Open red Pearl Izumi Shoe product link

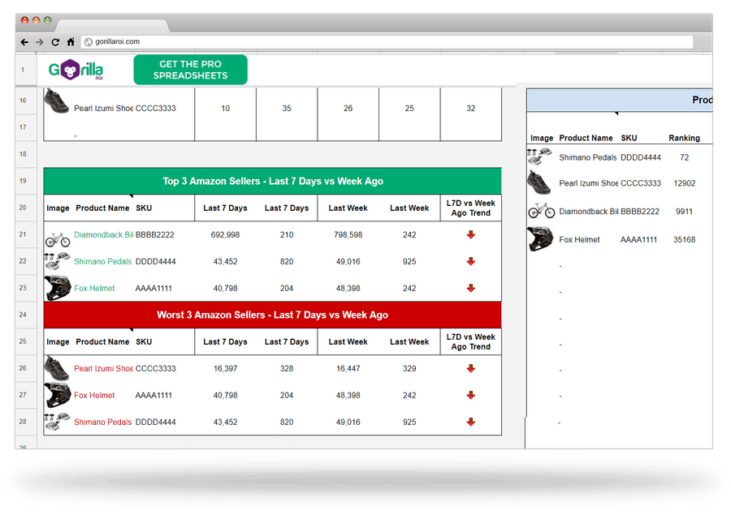point(103,368)
